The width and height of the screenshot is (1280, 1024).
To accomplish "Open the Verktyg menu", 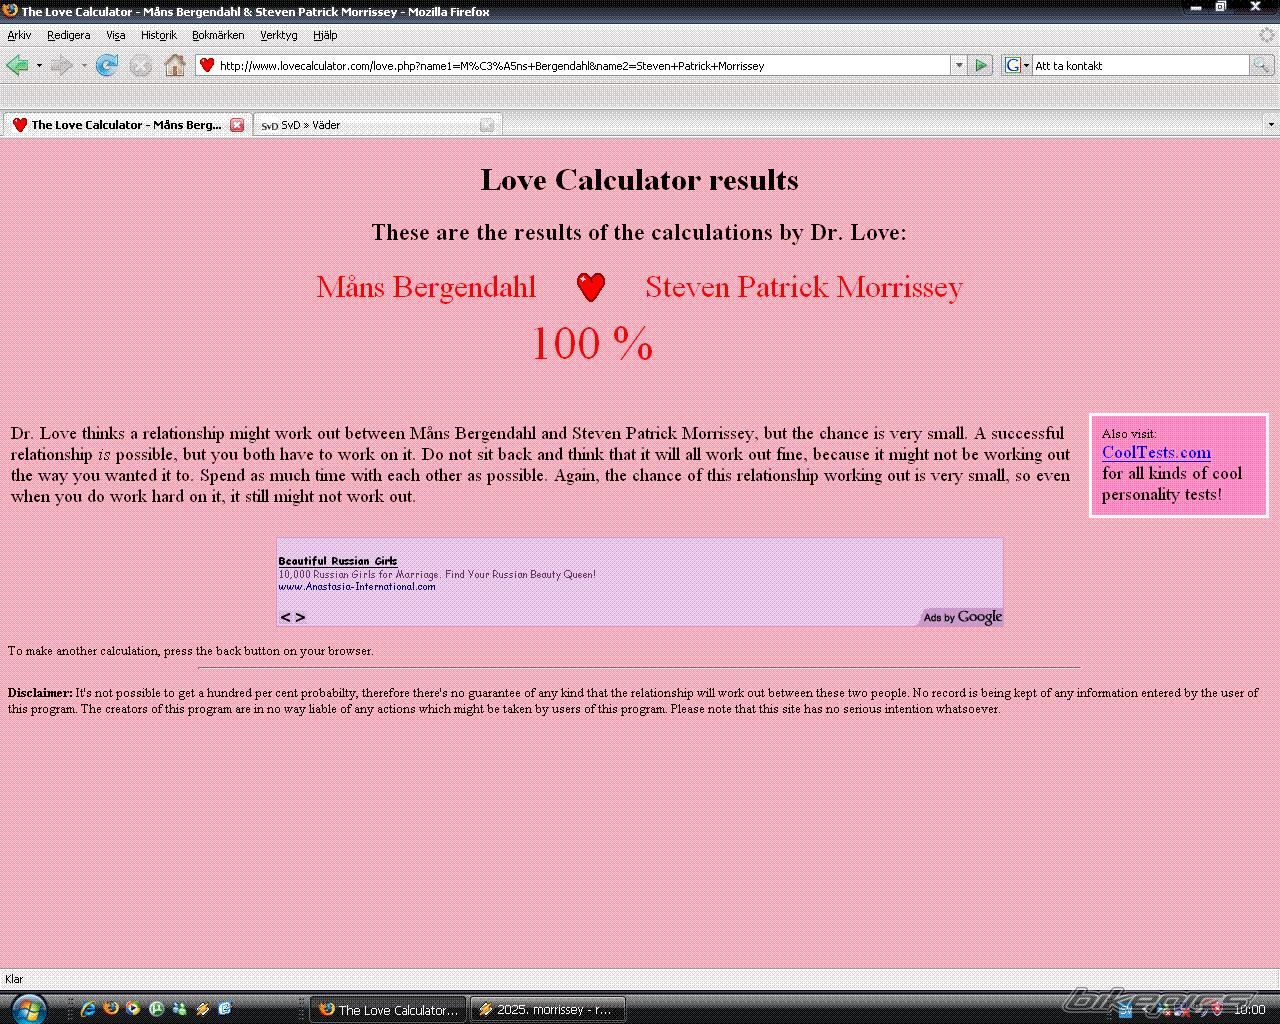I will point(279,35).
